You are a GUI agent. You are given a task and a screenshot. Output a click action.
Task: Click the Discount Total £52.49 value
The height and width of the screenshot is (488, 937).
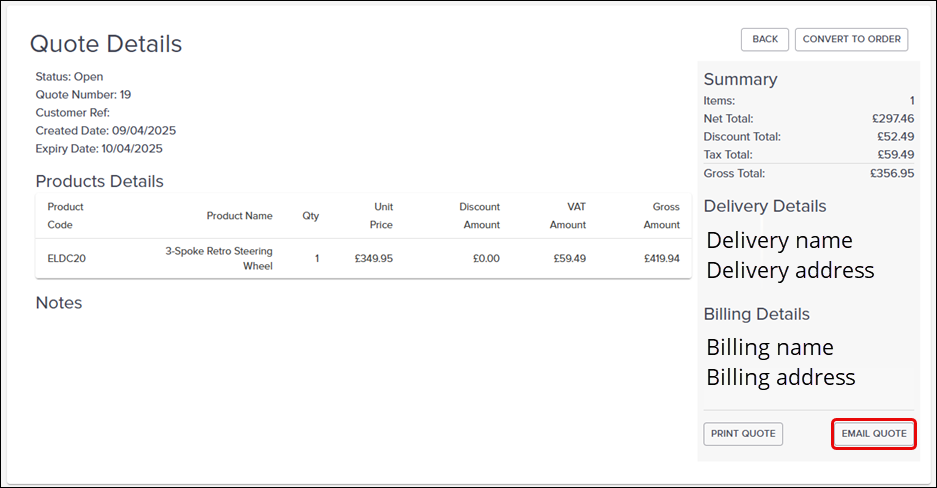tap(895, 136)
